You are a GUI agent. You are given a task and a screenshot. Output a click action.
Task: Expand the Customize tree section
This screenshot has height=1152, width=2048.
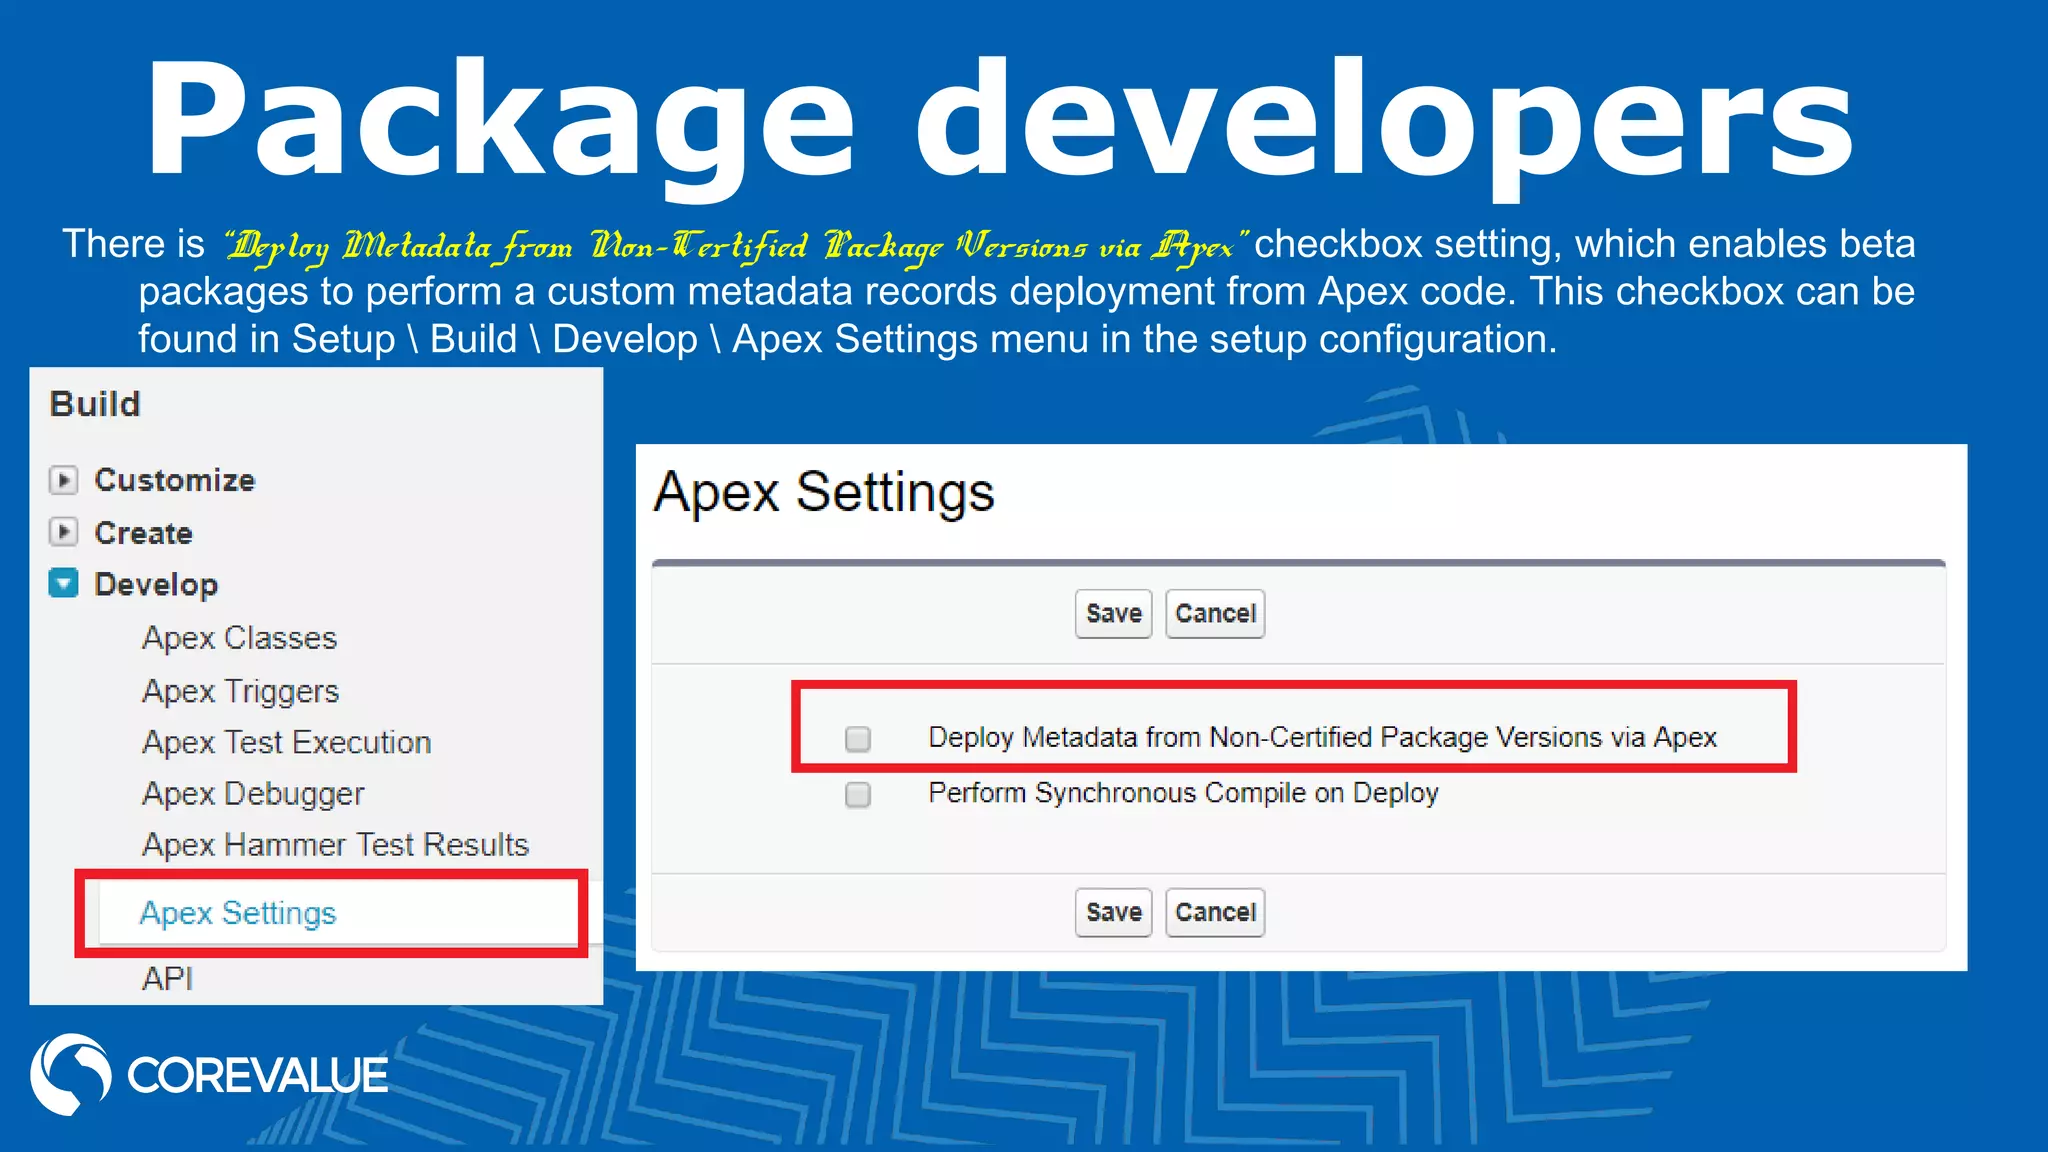(63, 480)
